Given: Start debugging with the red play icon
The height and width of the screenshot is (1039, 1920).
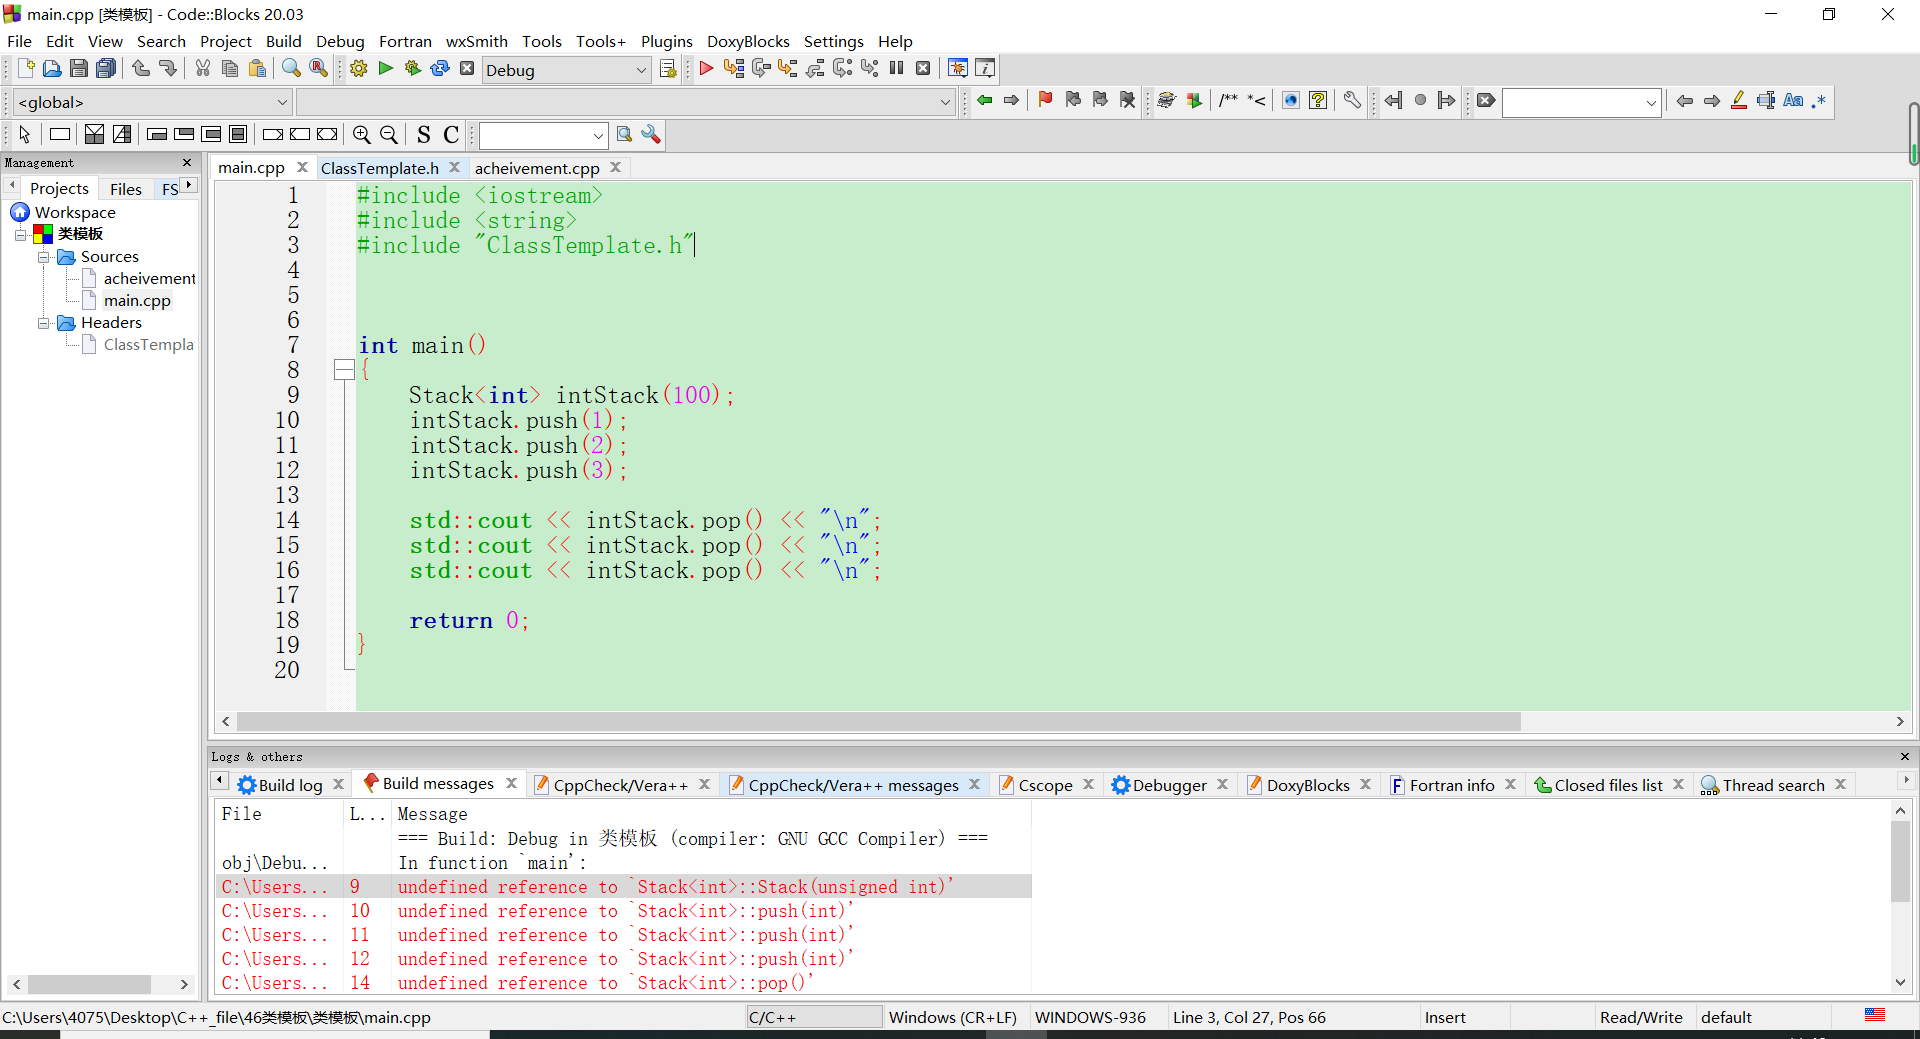Looking at the screenshot, I should (706, 69).
